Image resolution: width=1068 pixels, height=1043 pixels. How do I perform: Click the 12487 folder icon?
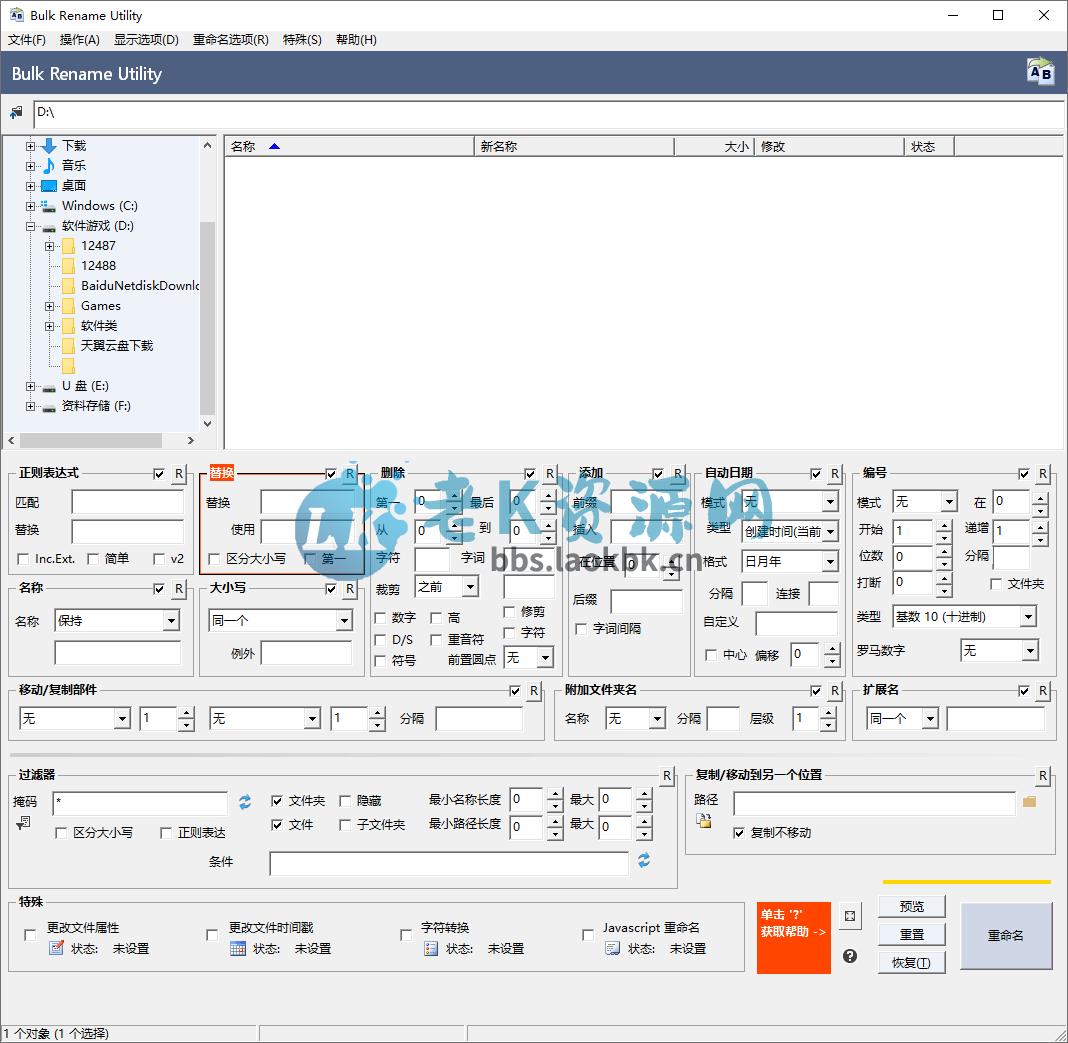click(x=68, y=246)
